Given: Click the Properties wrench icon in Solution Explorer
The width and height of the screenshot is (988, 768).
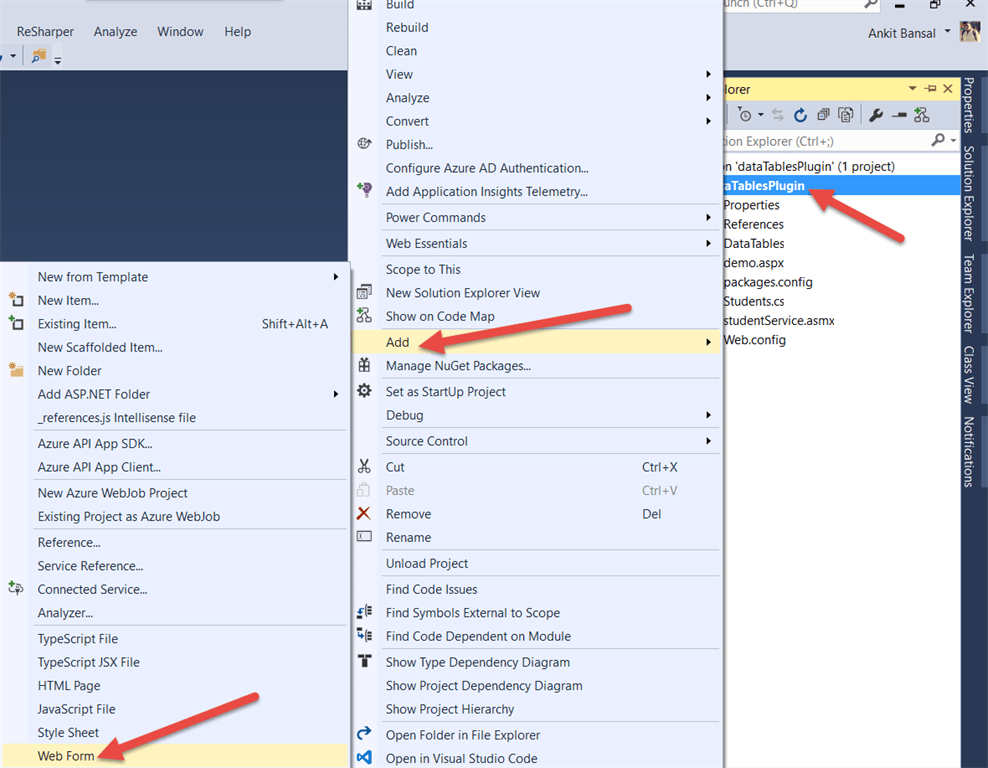Looking at the screenshot, I should [875, 114].
